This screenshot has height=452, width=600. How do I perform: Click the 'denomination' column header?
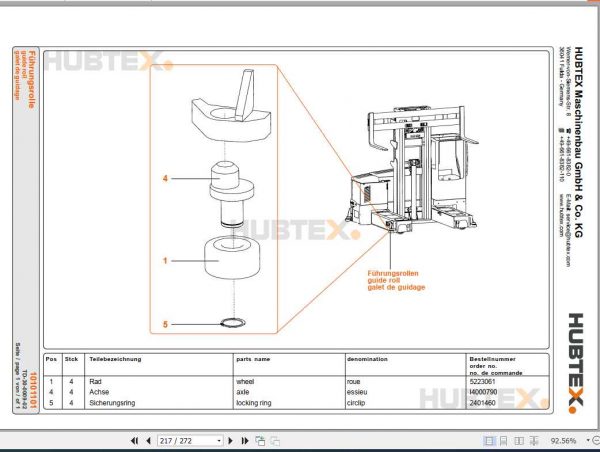tap(367, 359)
